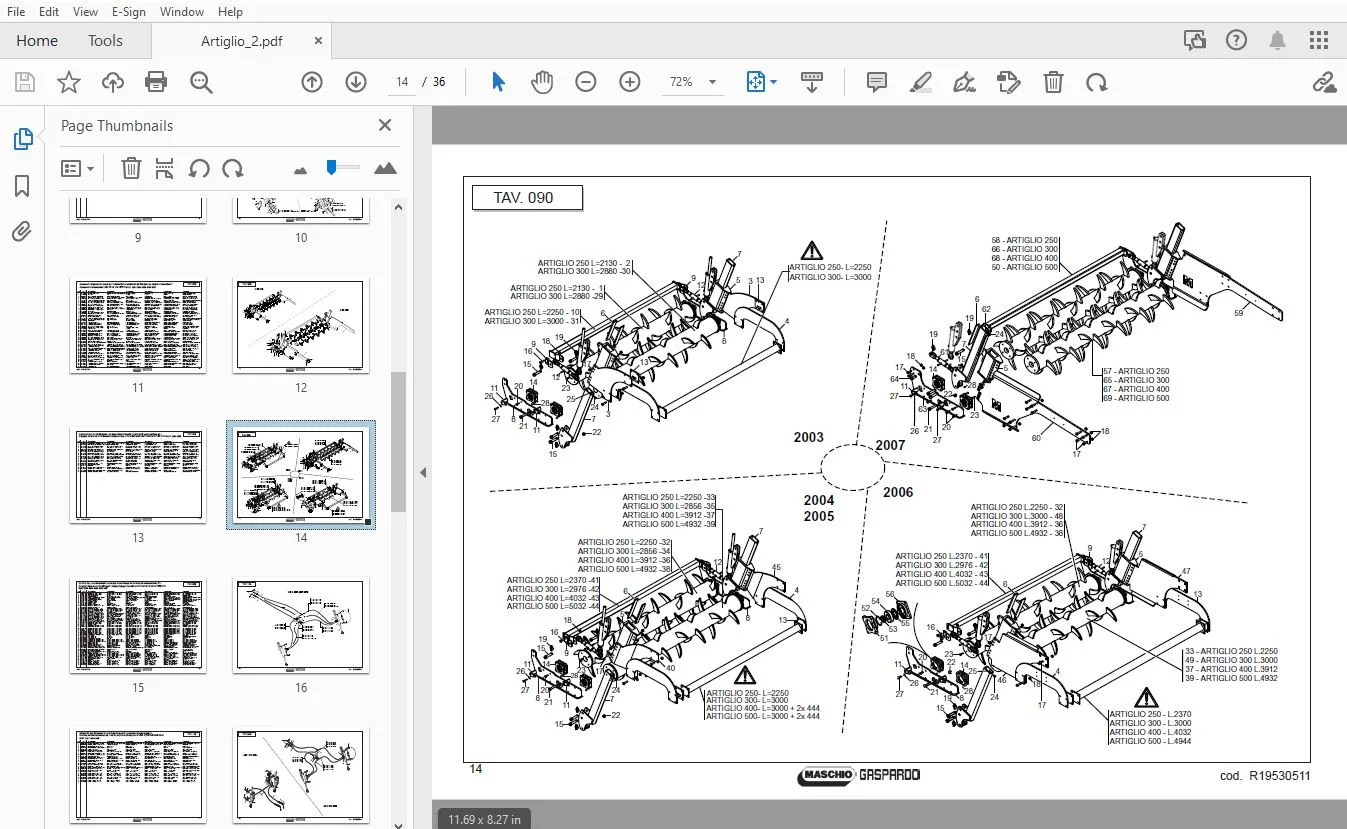Viewport: 1347px width, 829px height.
Task: Select the page 12 thumbnail
Action: (x=301, y=326)
